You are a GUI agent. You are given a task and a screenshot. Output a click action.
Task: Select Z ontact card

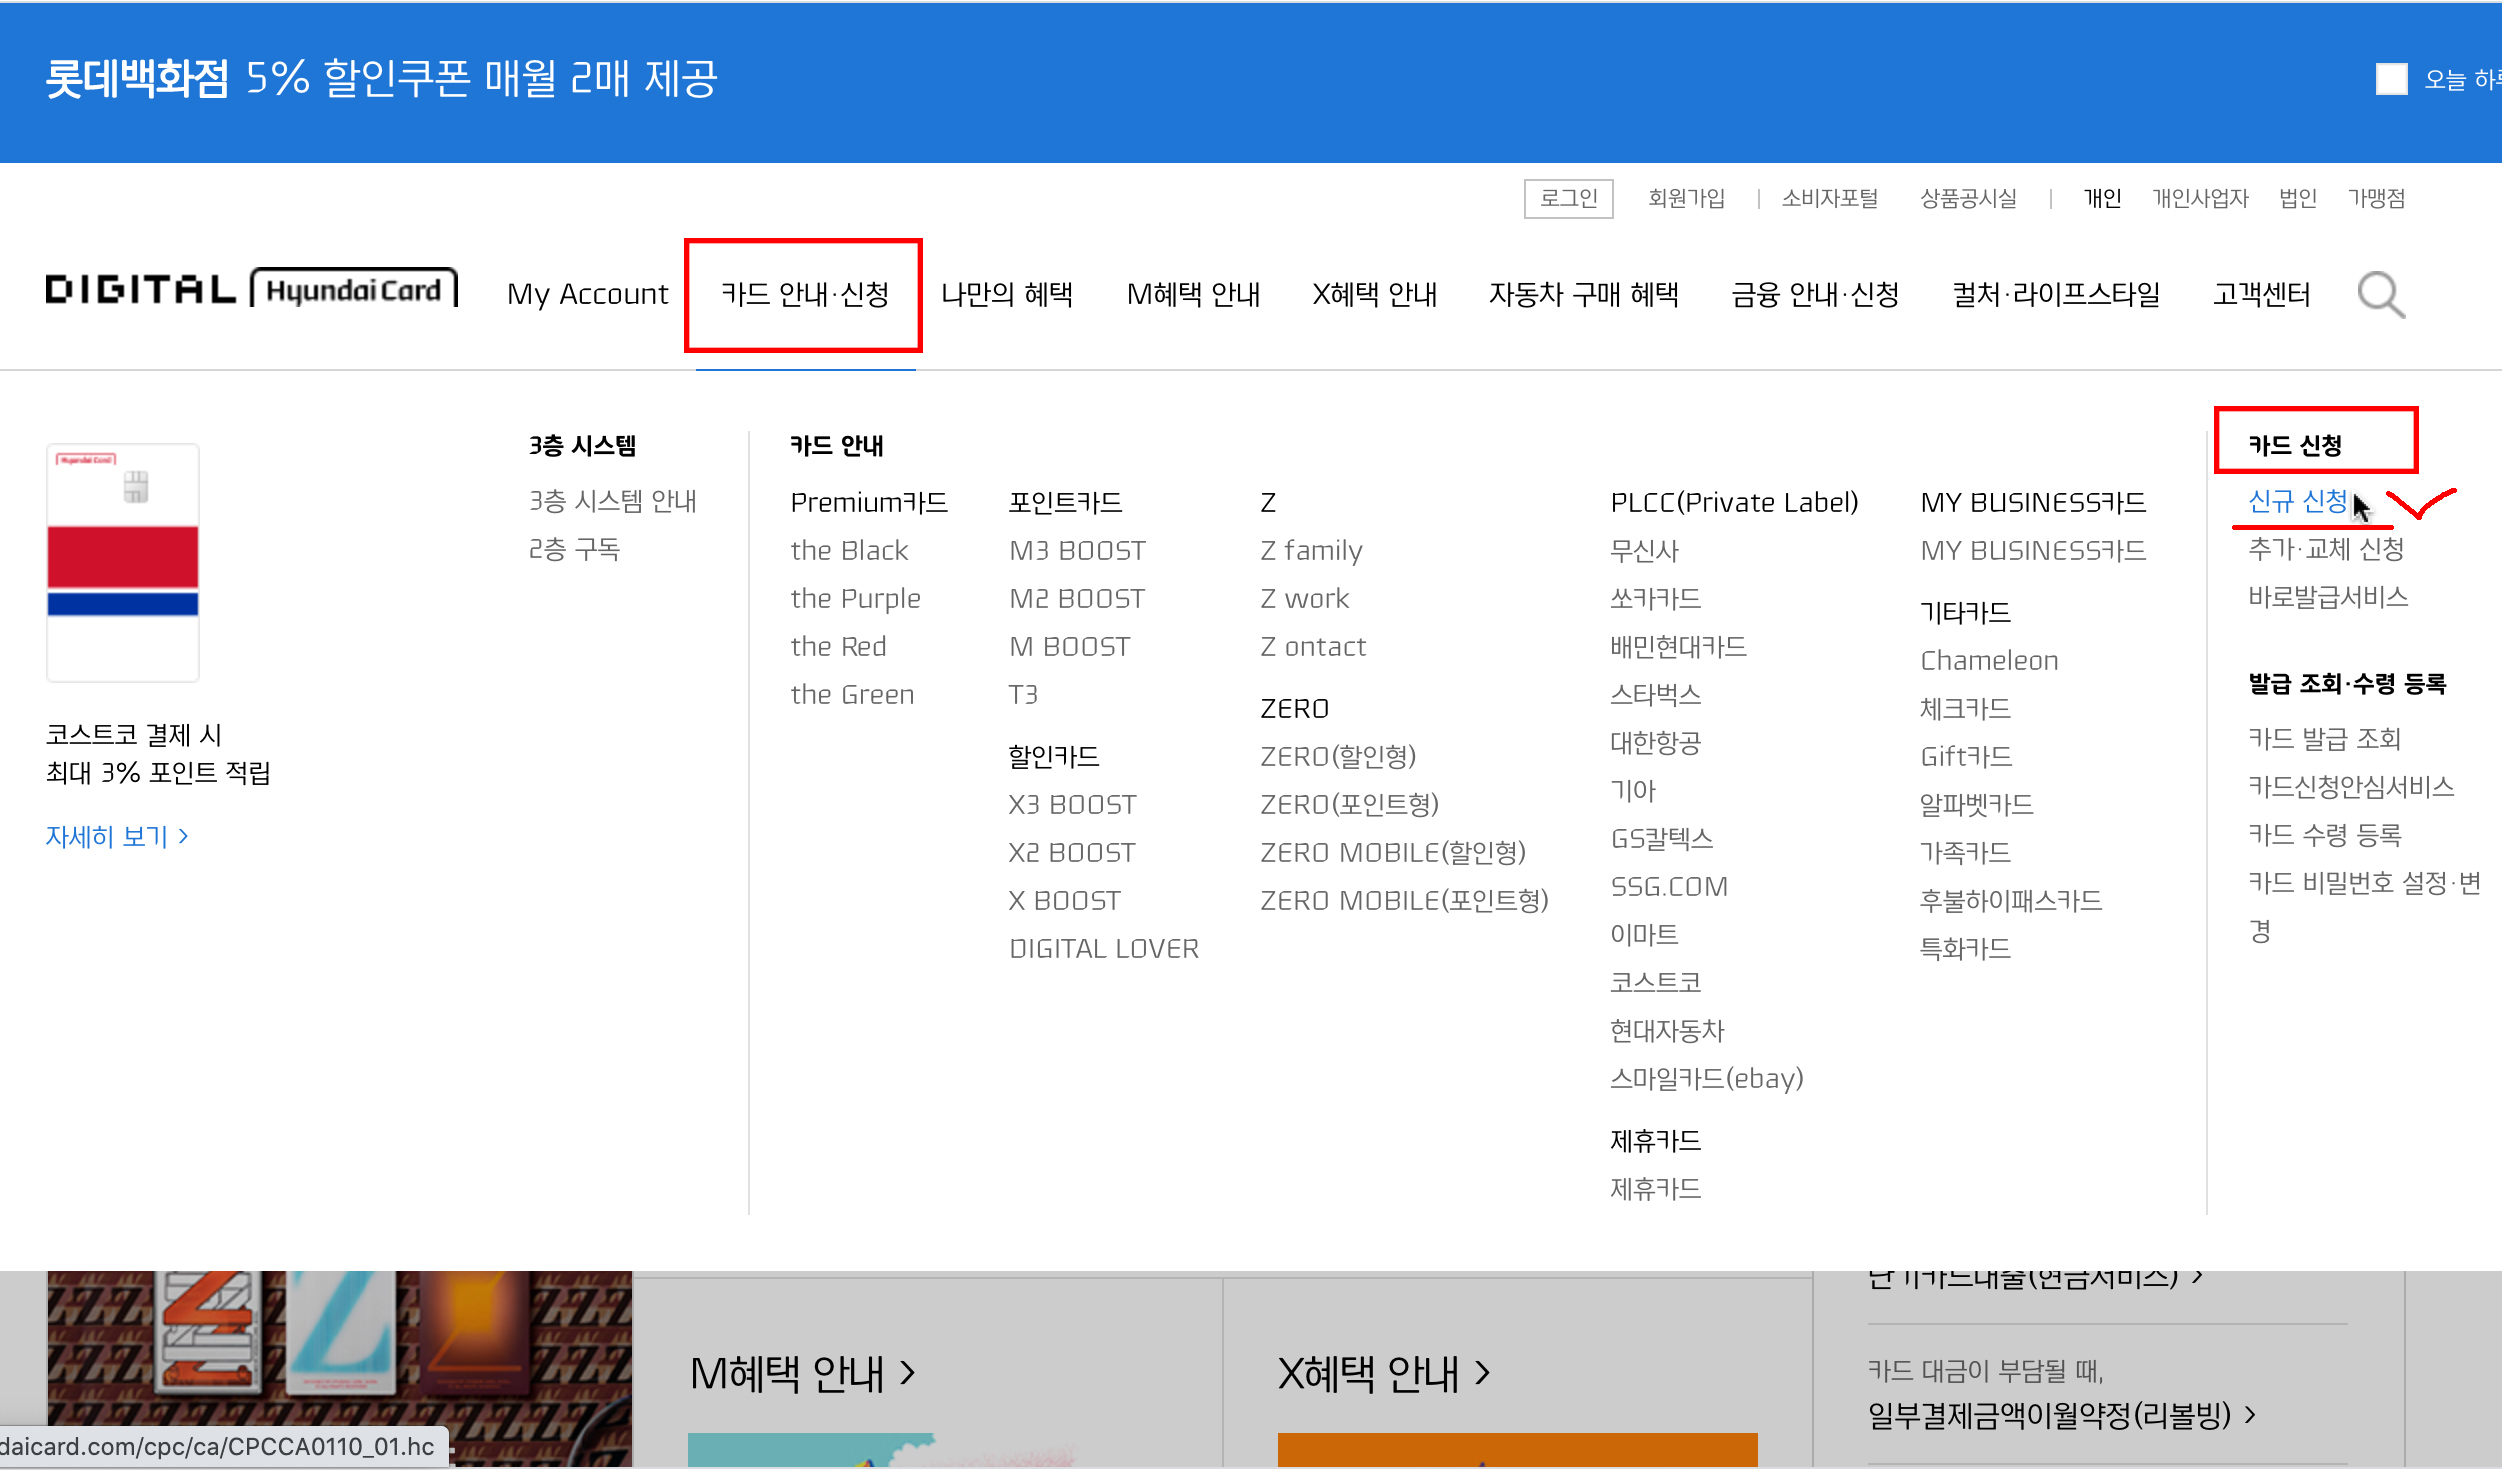click(1312, 646)
